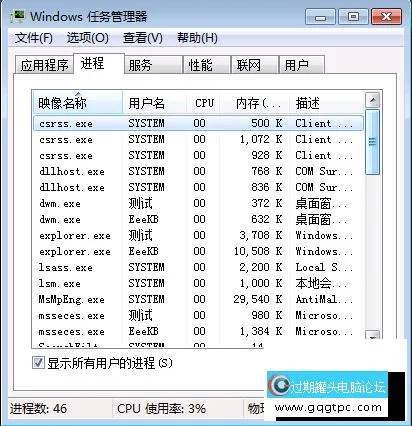Go to the 联网 tab
This screenshot has height=426, width=412.
point(255,65)
